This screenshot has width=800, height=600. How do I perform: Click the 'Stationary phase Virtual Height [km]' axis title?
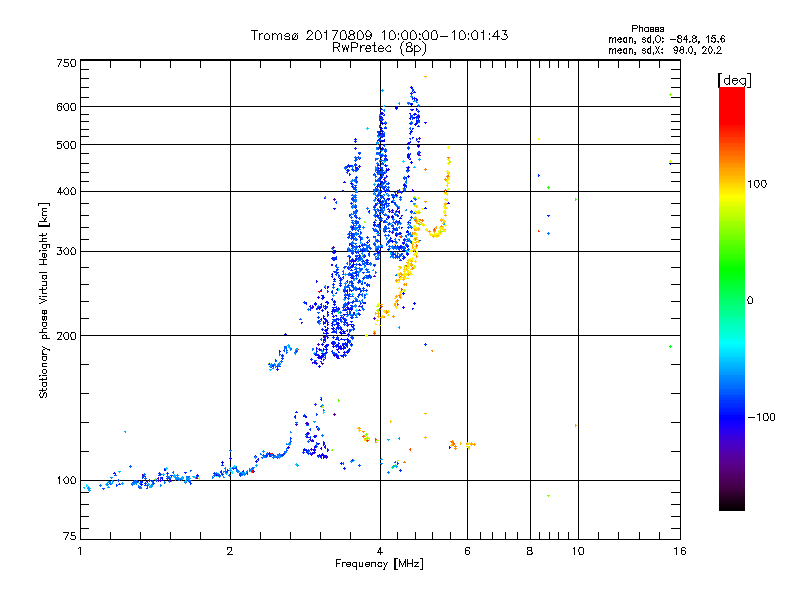click(x=44, y=300)
